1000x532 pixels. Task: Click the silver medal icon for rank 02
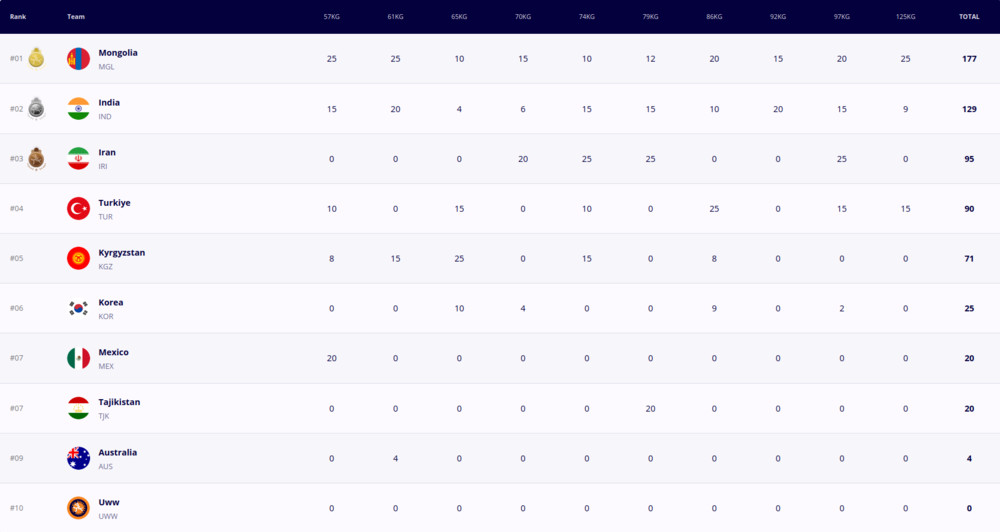coord(36,108)
